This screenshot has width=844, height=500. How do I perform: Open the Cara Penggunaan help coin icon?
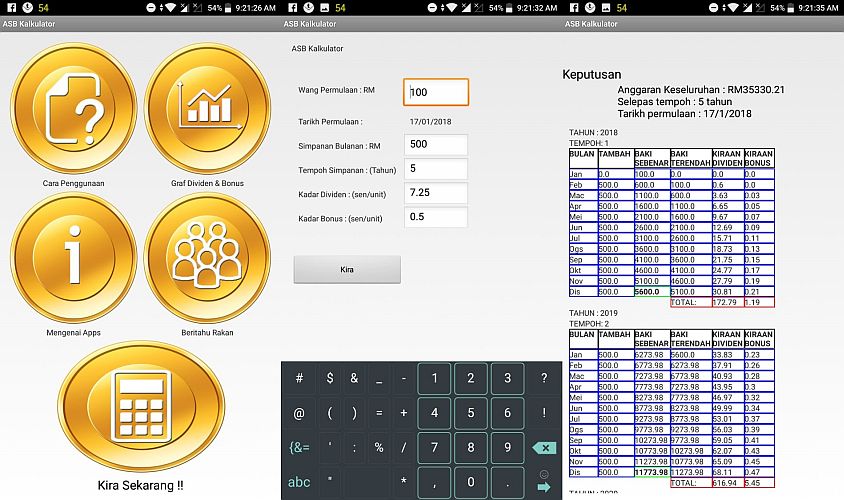click(x=74, y=108)
